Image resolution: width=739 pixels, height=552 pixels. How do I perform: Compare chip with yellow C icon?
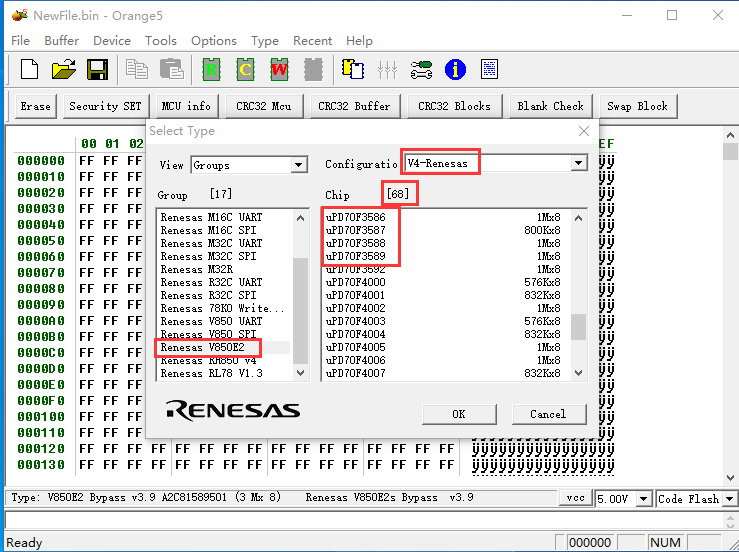pyautogui.click(x=245, y=70)
